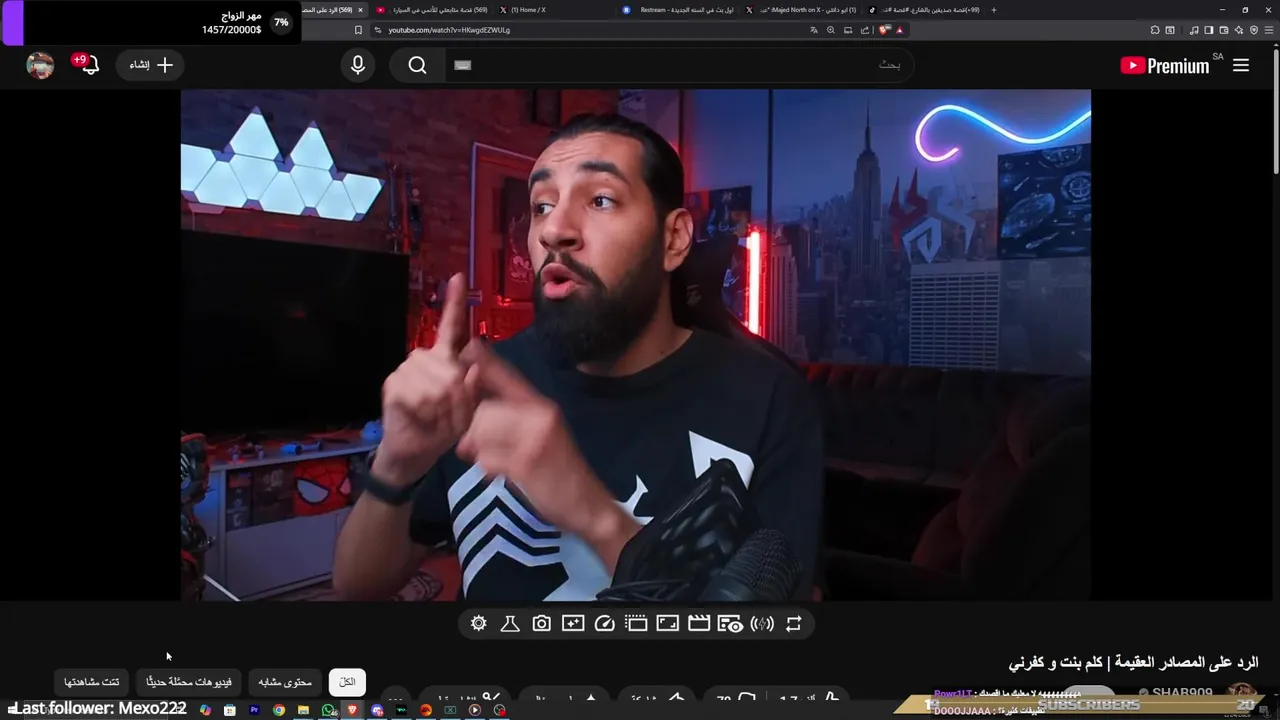Switch to the 'Home / X' browser tab
The width and height of the screenshot is (1280, 720).
point(555,10)
